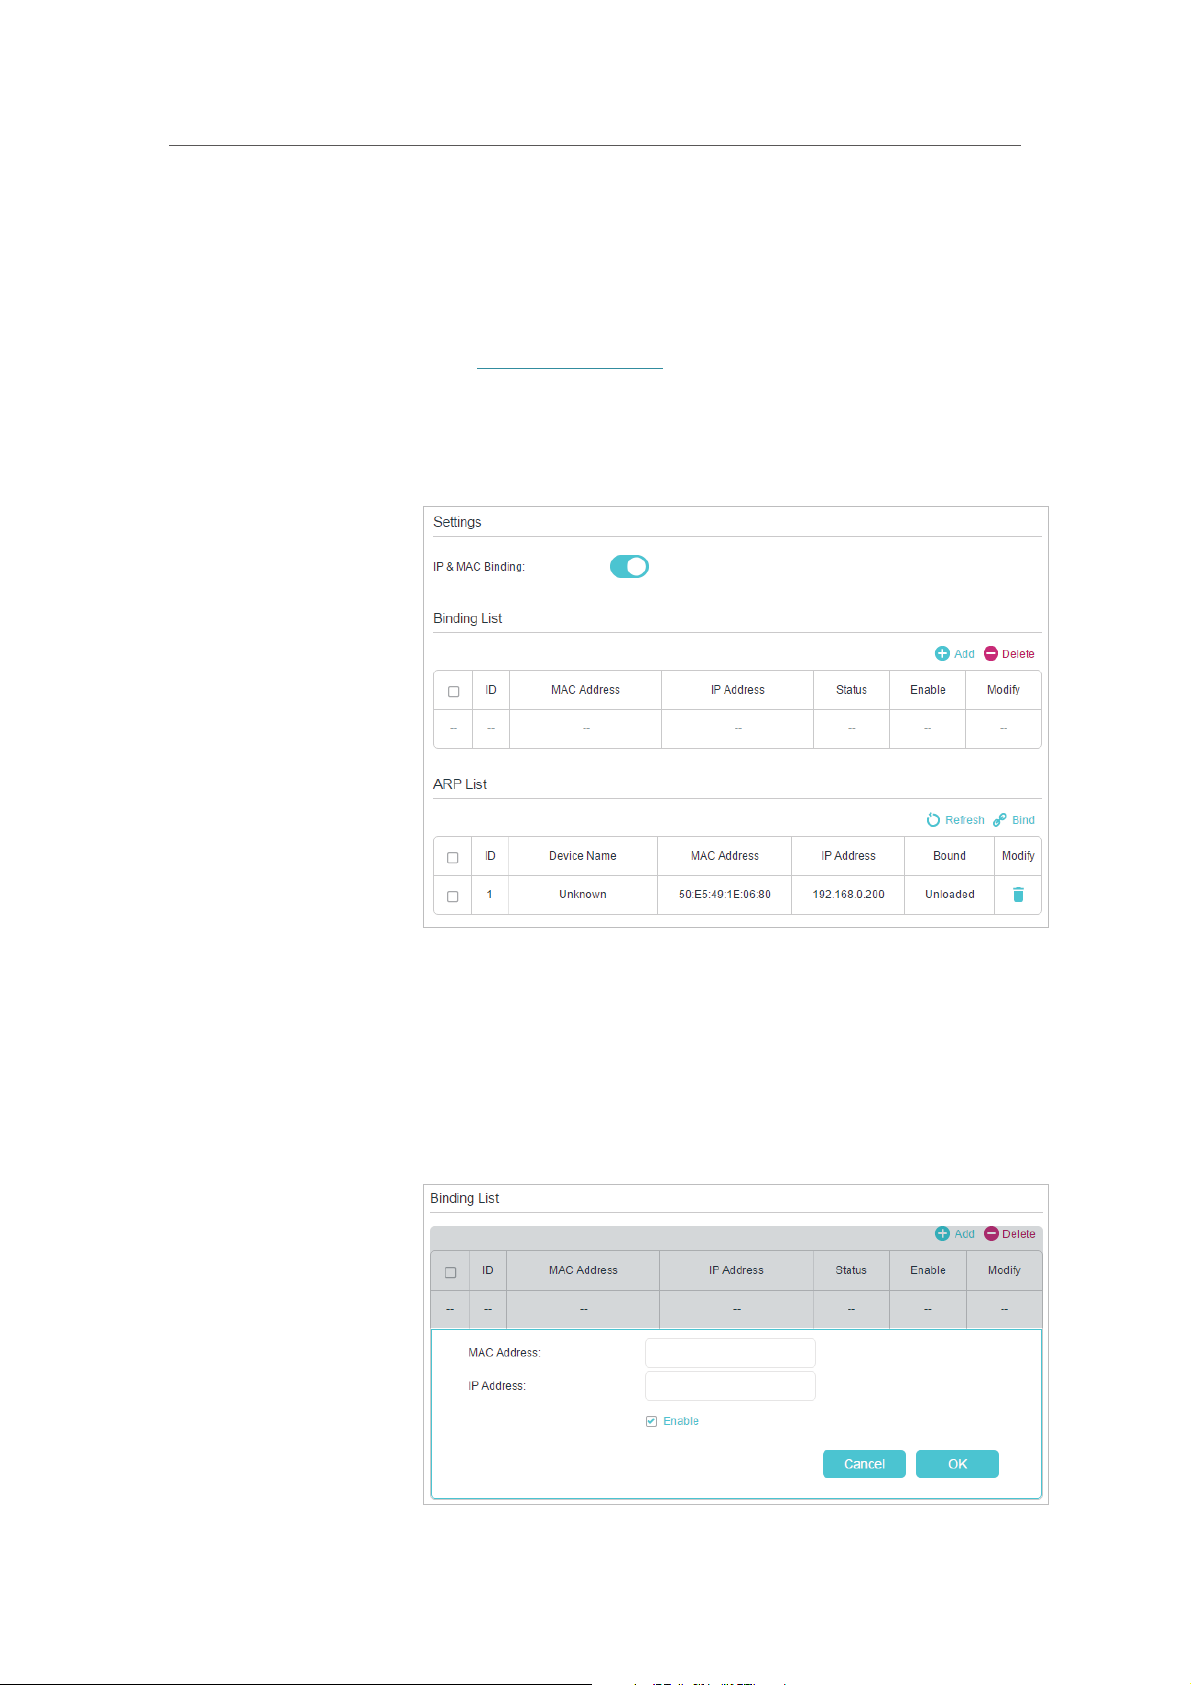Tick the header checkbox of the Binding List above the entry form

tap(450, 1272)
